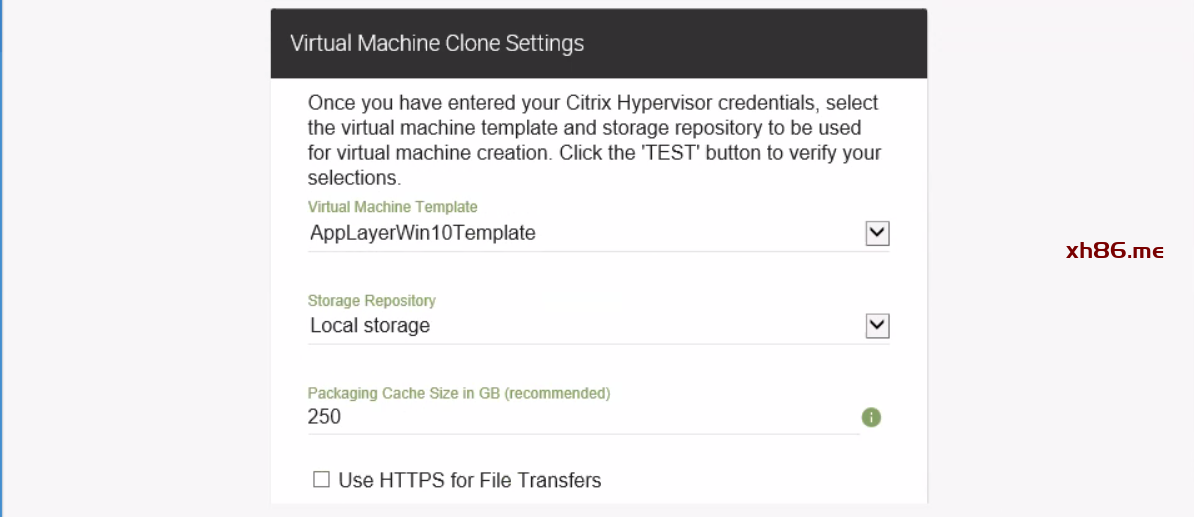Click the Local storage combo box value
This screenshot has height=517, width=1194.
pos(370,326)
